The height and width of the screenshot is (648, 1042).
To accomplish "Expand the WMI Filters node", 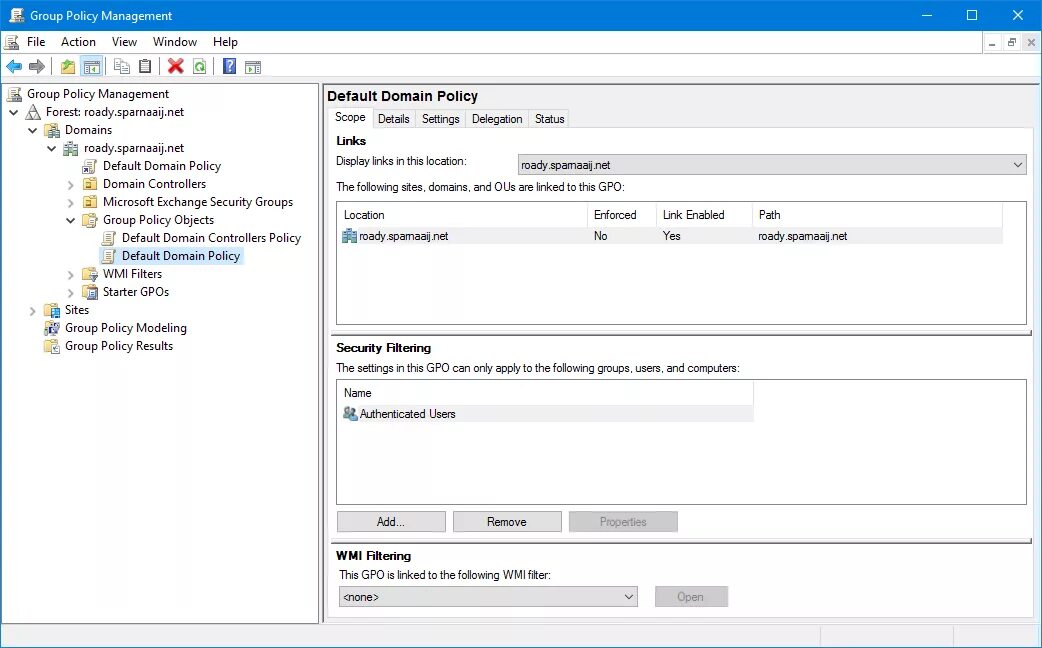I will 70,274.
